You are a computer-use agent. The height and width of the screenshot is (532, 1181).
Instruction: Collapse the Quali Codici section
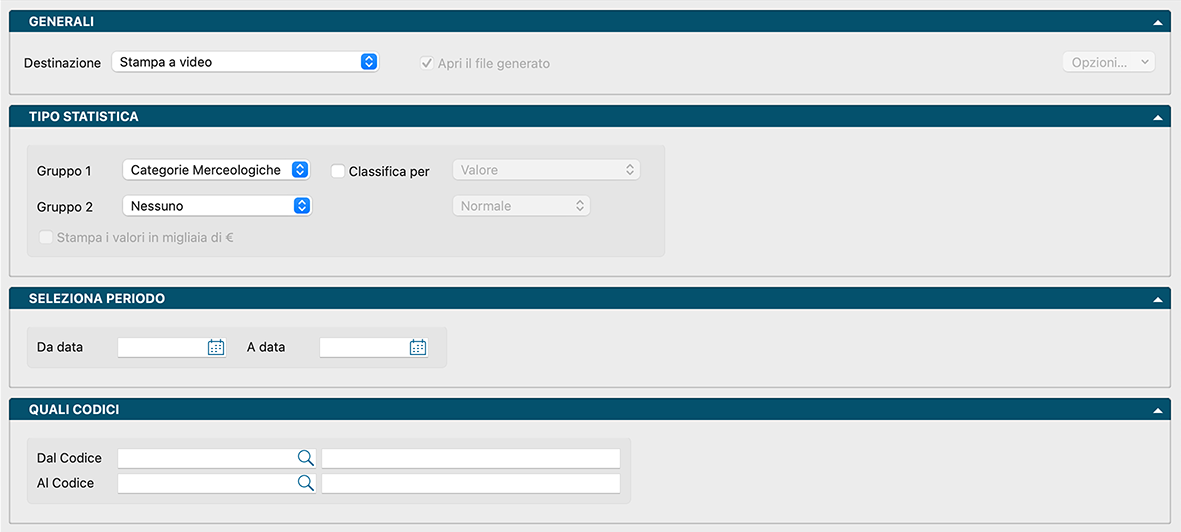click(1157, 410)
